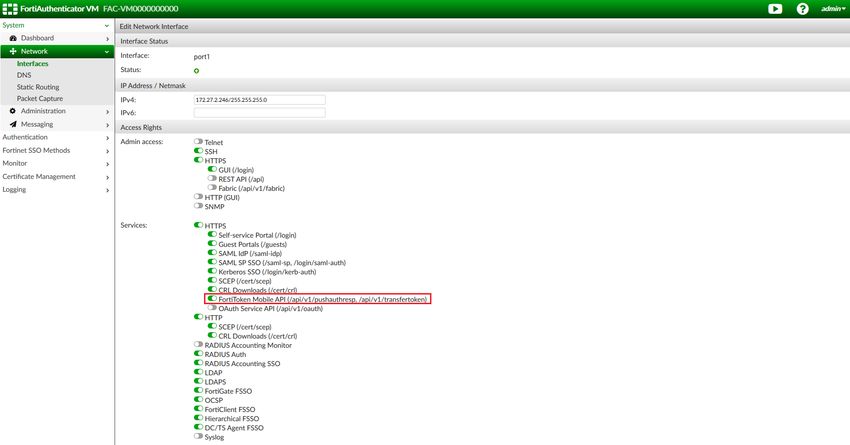
Task: Toggle RADIUS Accounting SSO service
Action: pyautogui.click(x=198, y=363)
